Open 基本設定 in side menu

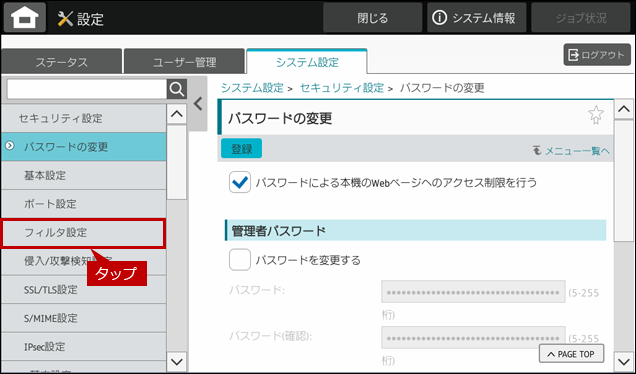[x=84, y=175]
